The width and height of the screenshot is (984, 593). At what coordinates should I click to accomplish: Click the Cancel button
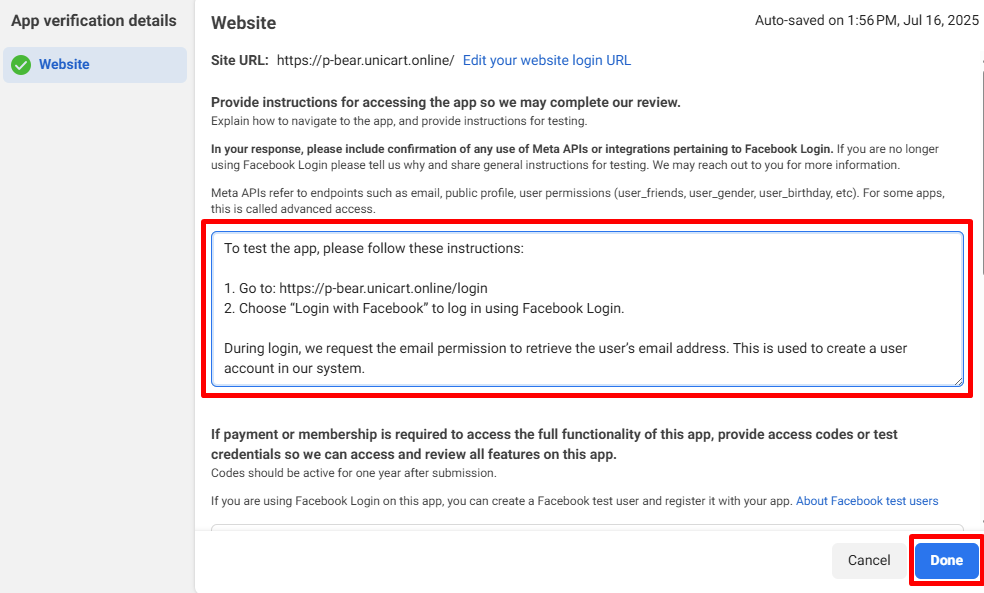click(x=869, y=560)
